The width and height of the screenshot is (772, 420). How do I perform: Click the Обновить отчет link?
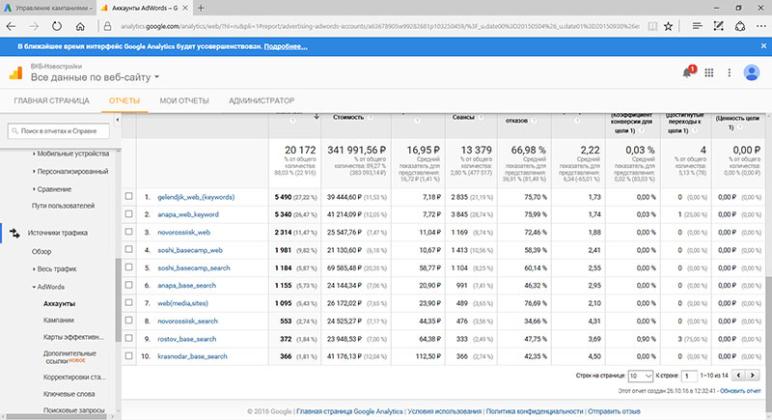(740, 391)
